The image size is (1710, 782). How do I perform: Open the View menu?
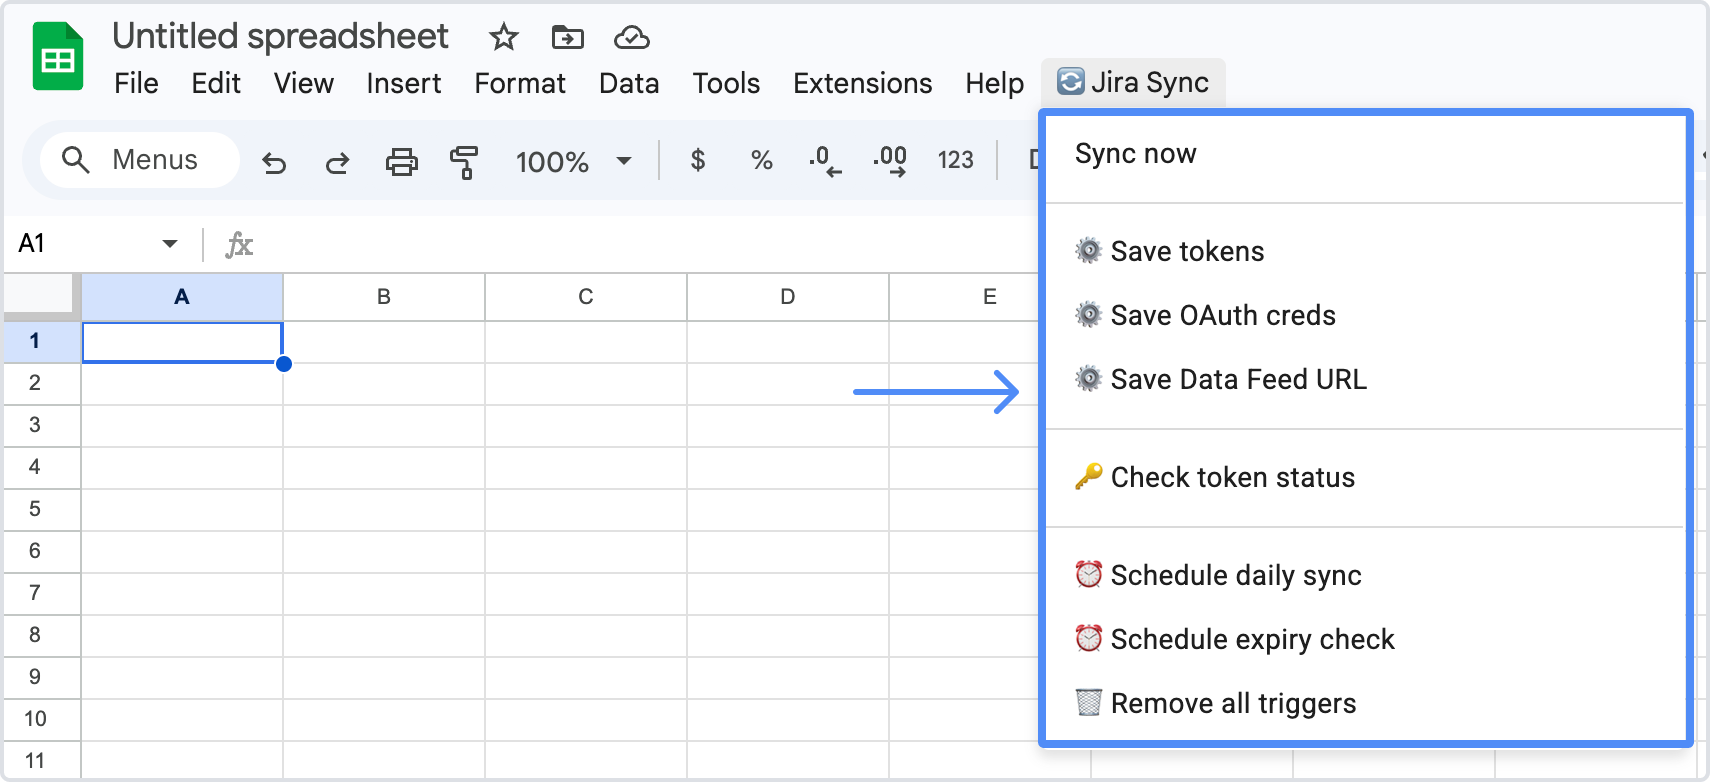tap(304, 83)
